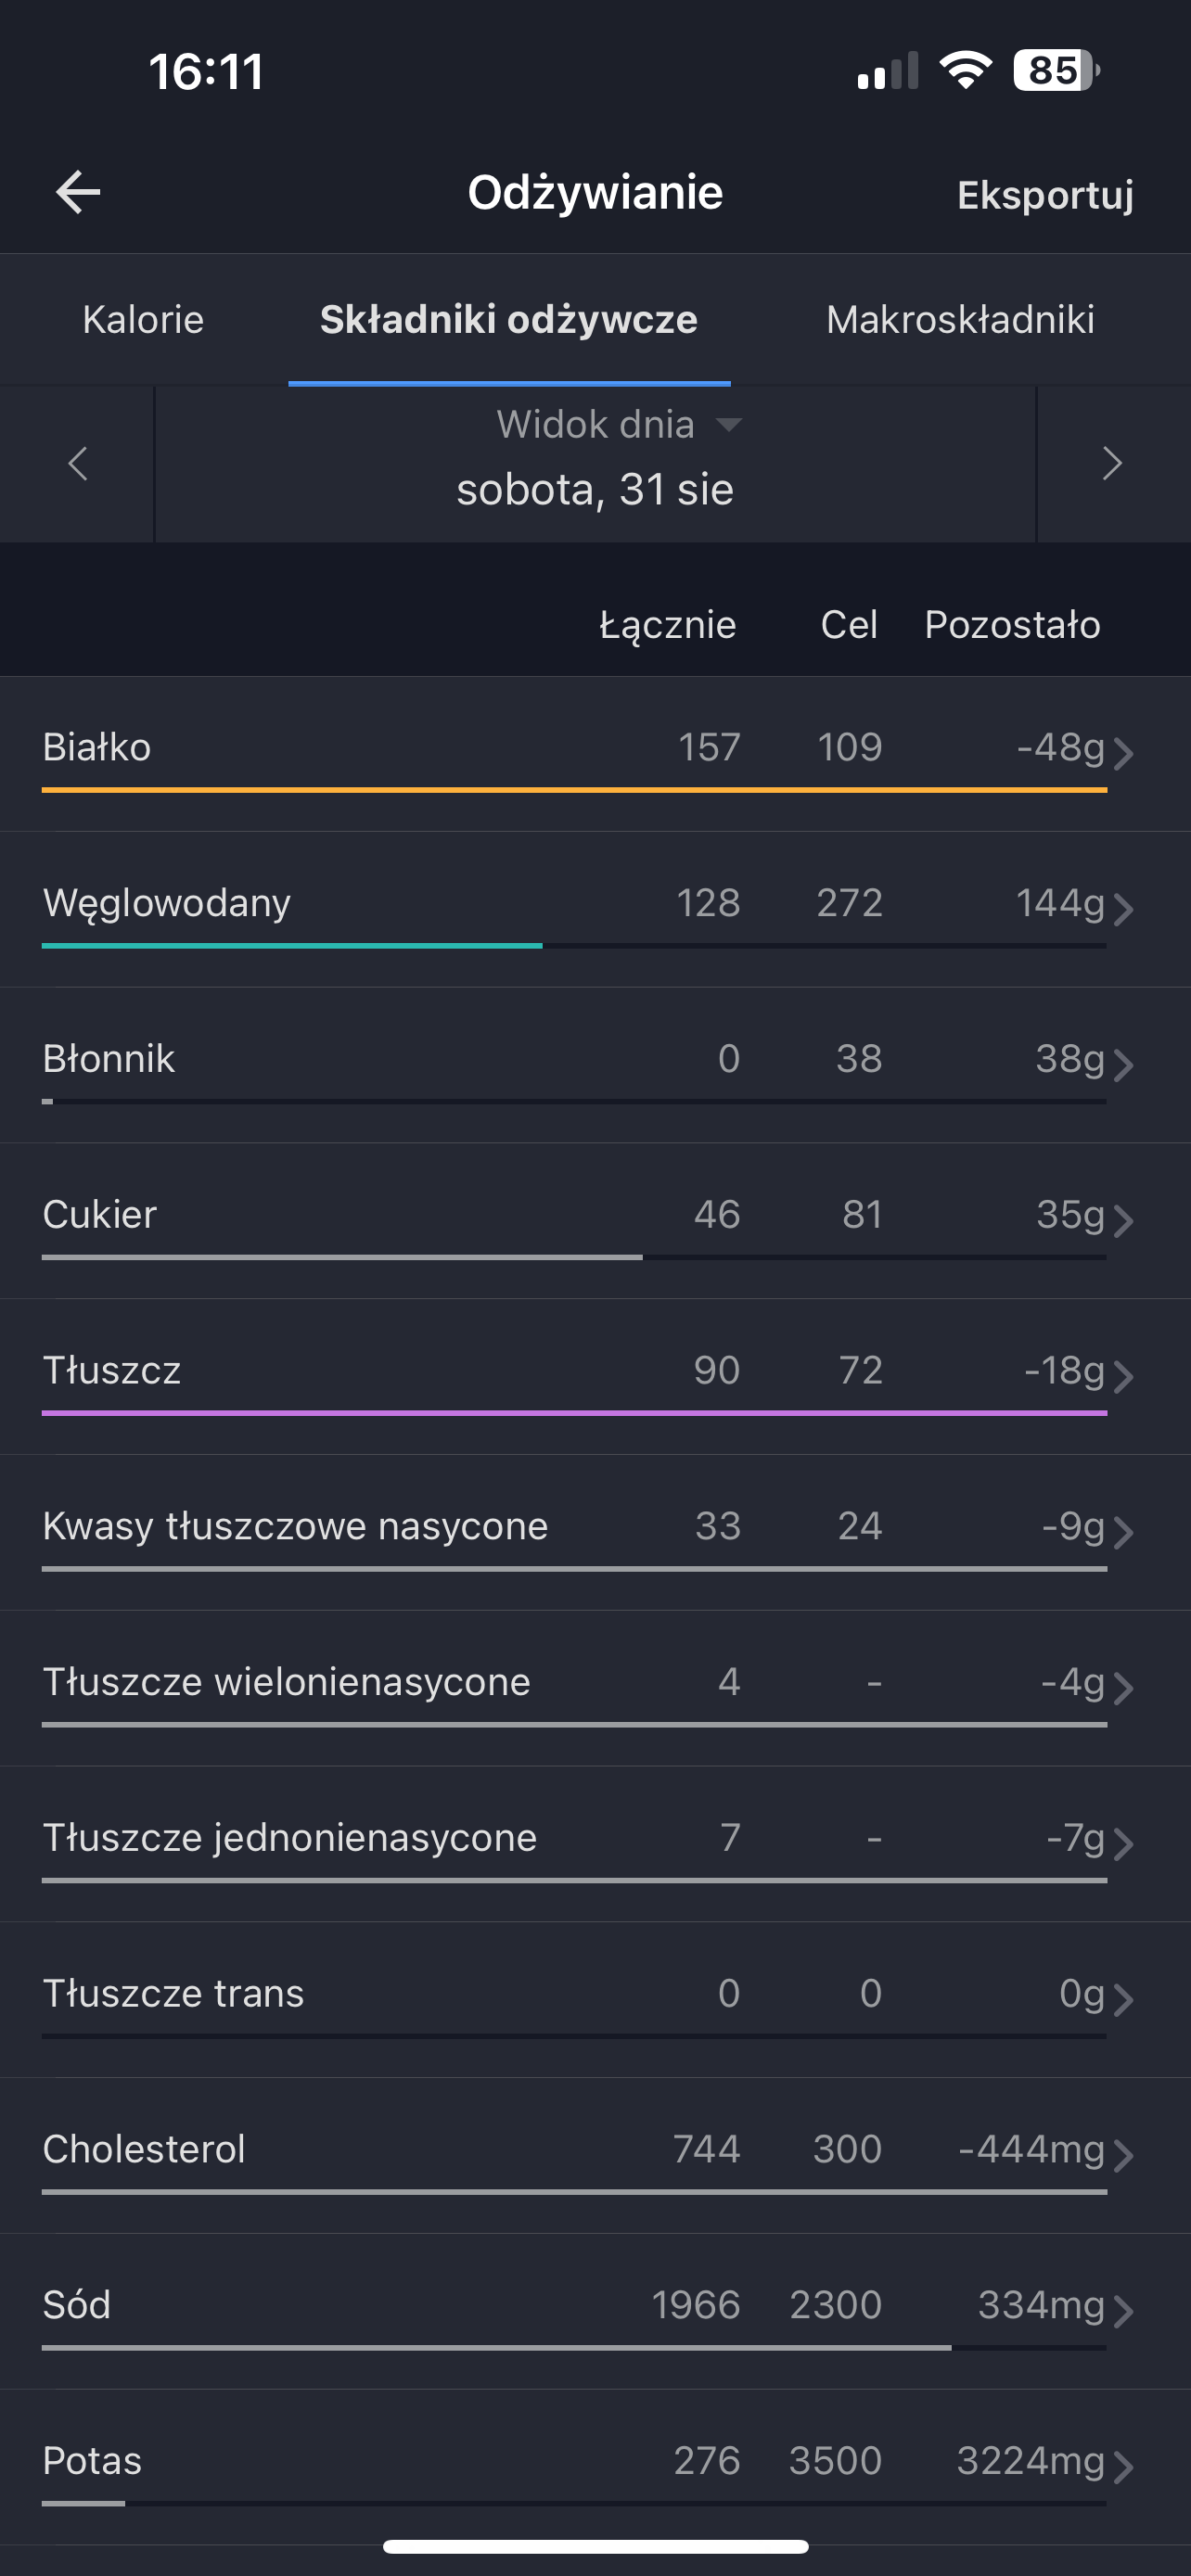This screenshot has height=2576, width=1191.
Task: Expand the Tłuszcz row chevron
Action: 1123,1376
